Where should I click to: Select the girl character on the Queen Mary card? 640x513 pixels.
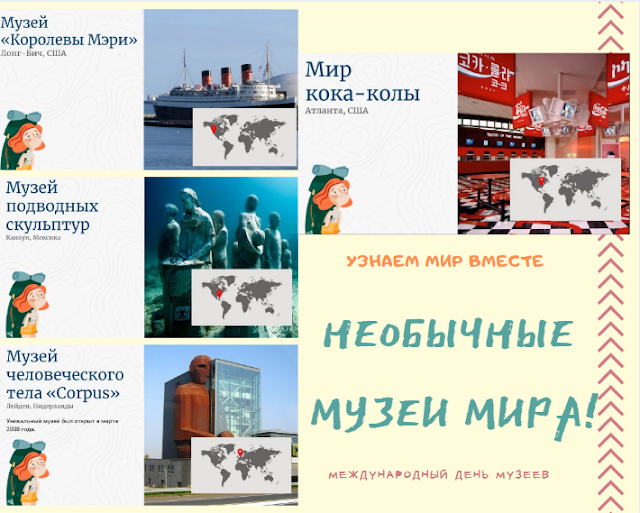(x=23, y=140)
